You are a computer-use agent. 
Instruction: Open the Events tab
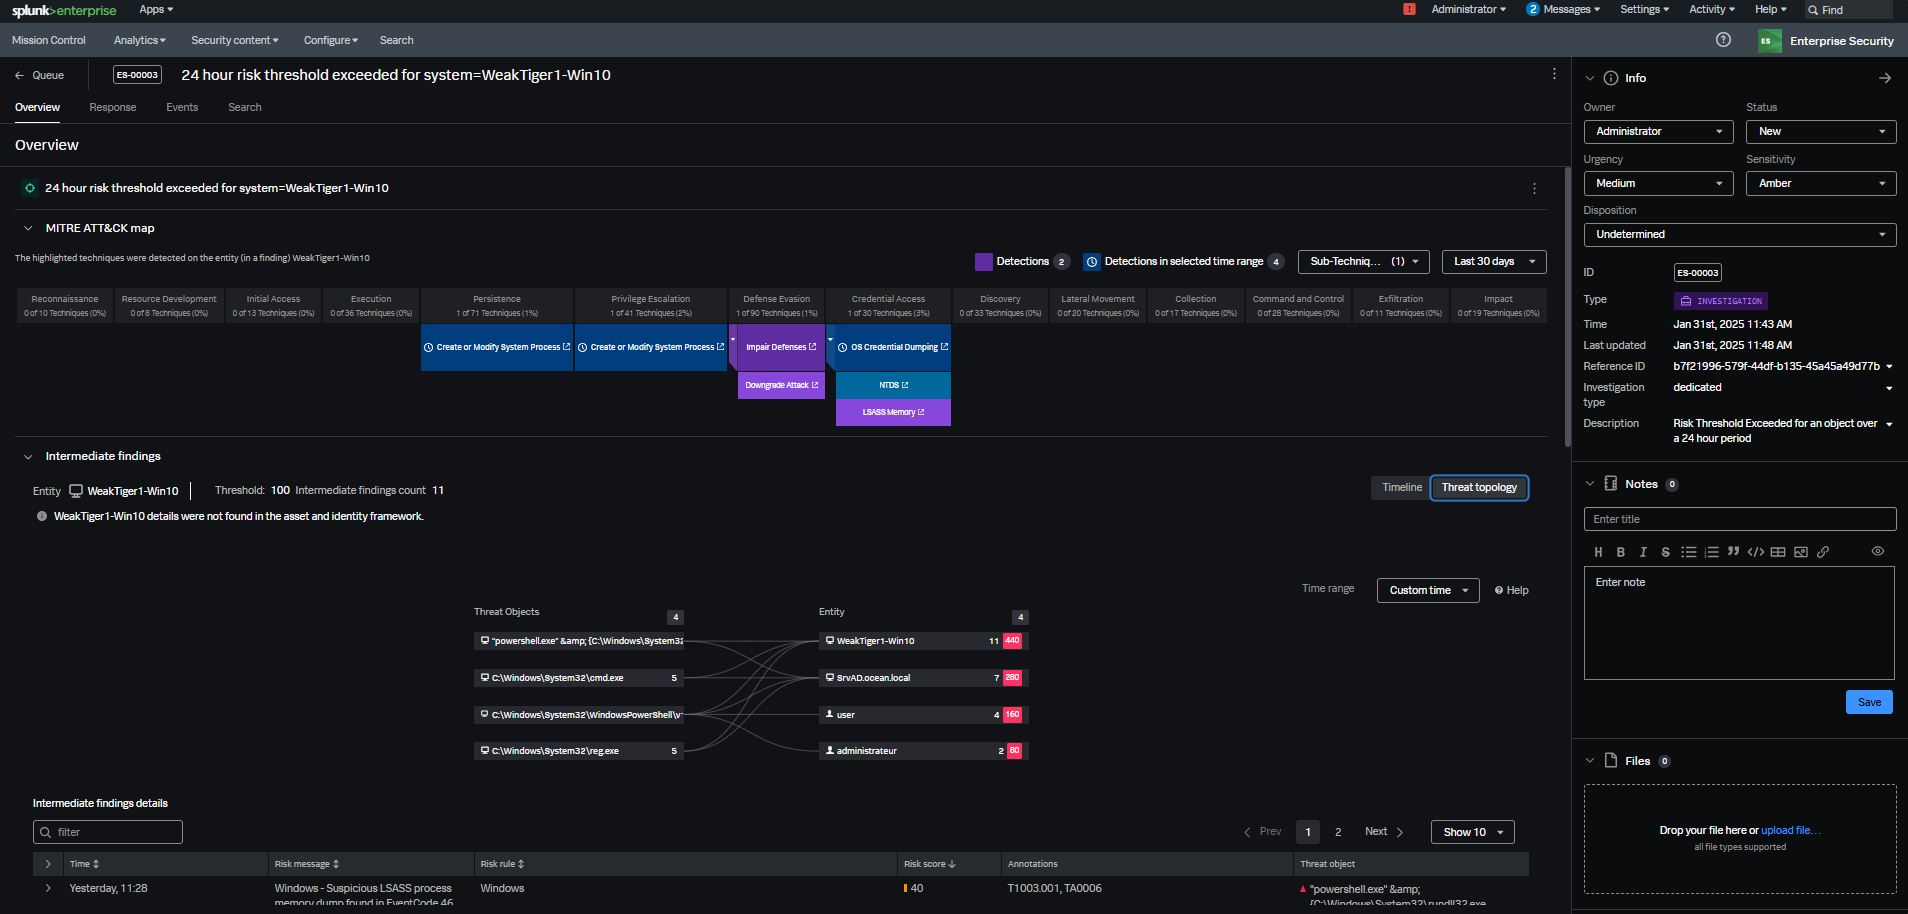[x=182, y=107]
